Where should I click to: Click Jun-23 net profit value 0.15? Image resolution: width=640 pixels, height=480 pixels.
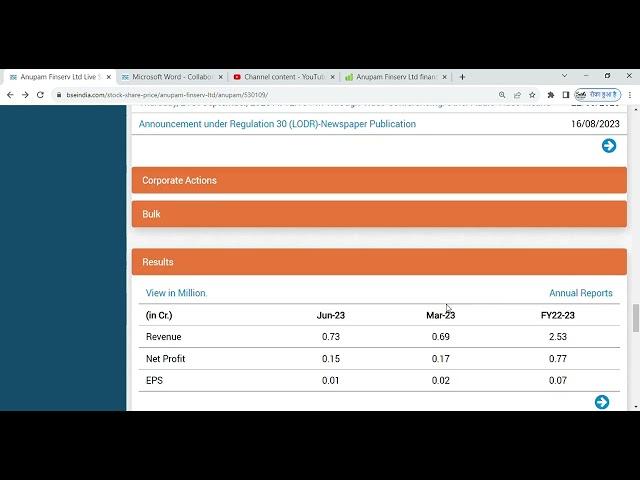point(331,359)
